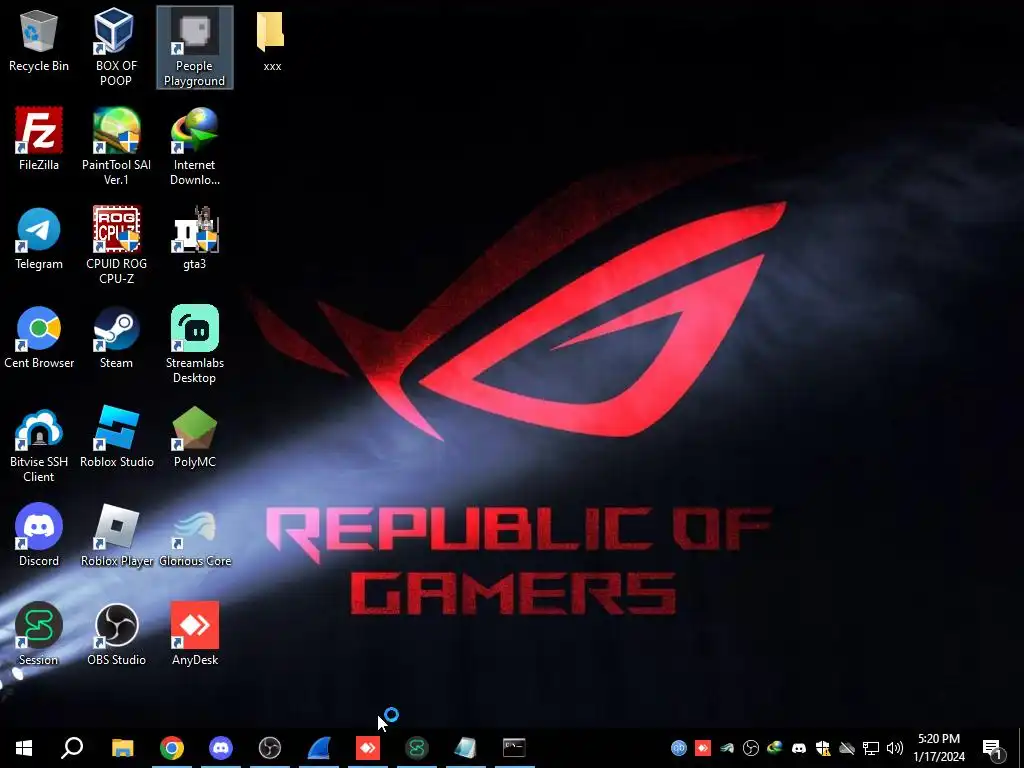Select the PolyMC desktop shortcut
The width and height of the screenshot is (1024, 768).
click(x=194, y=437)
